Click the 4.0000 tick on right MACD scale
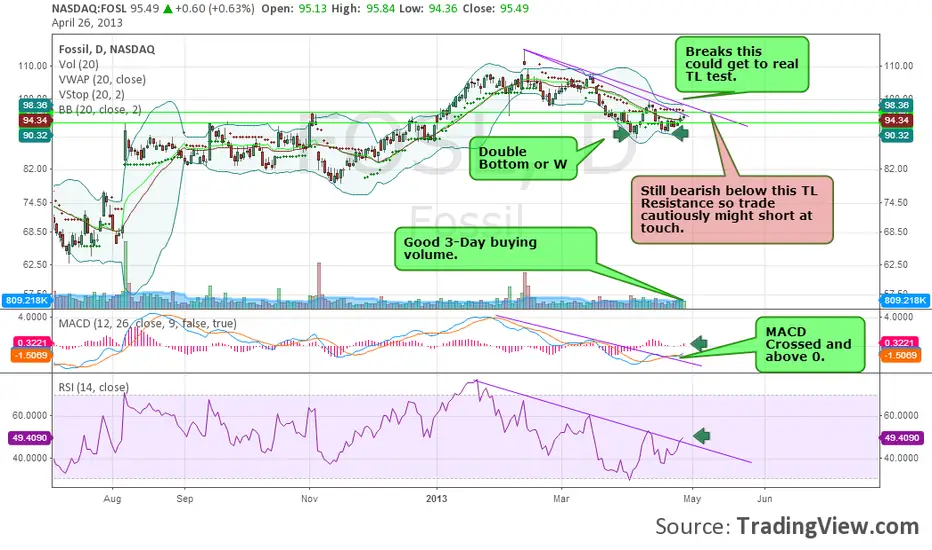This screenshot has height=550, width=932. point(899,317)
